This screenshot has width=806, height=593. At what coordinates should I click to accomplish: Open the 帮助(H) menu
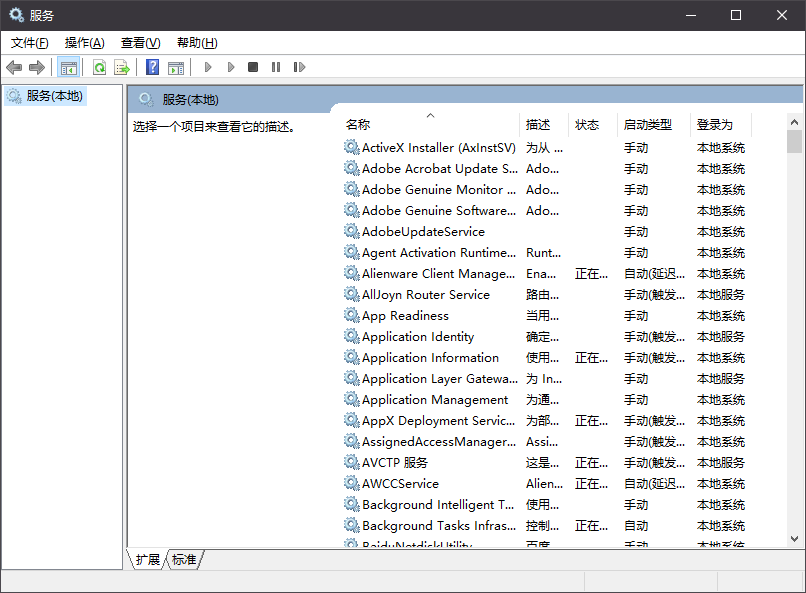click(197, 43)
